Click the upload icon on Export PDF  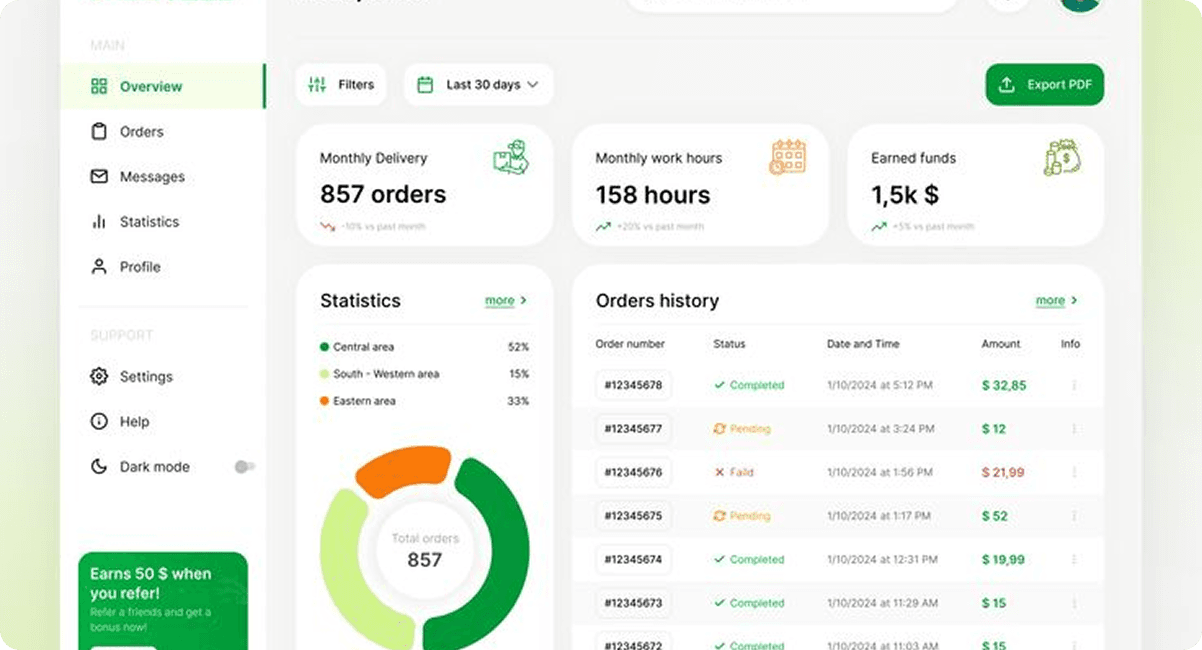pos(1007,85)
